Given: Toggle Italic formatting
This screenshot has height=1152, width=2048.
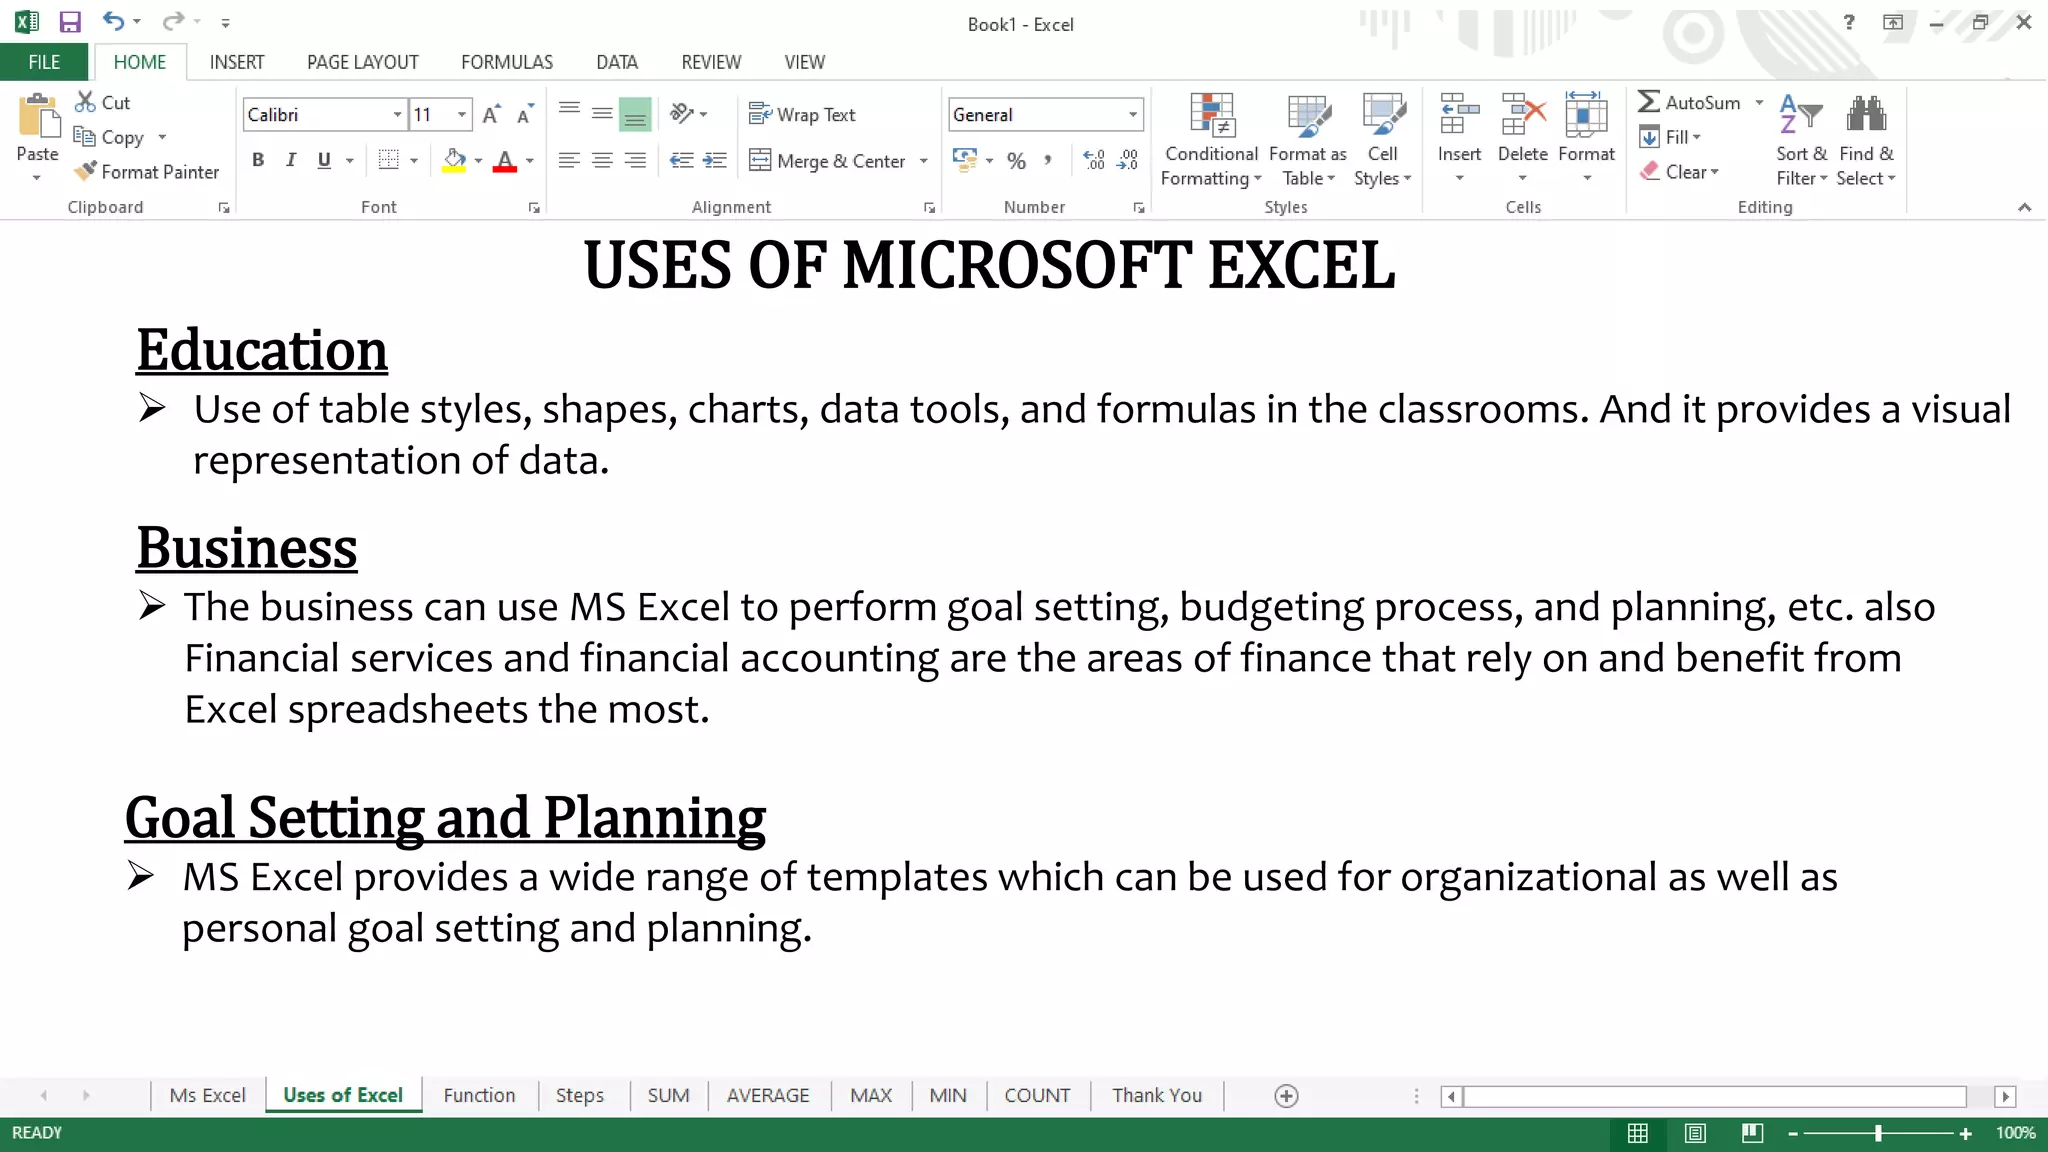Looking at the screenshot, I should click(x=291, y=160).
